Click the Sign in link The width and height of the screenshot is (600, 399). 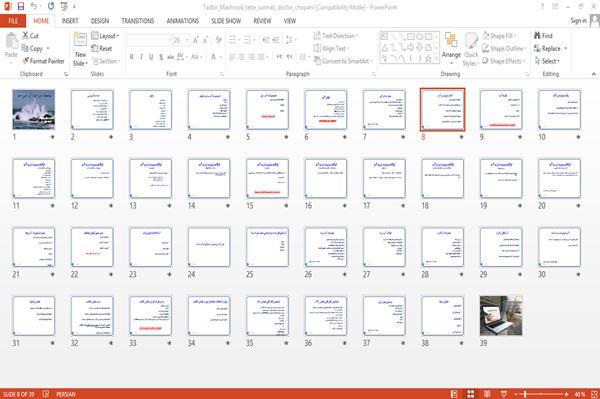click(578, 21)
